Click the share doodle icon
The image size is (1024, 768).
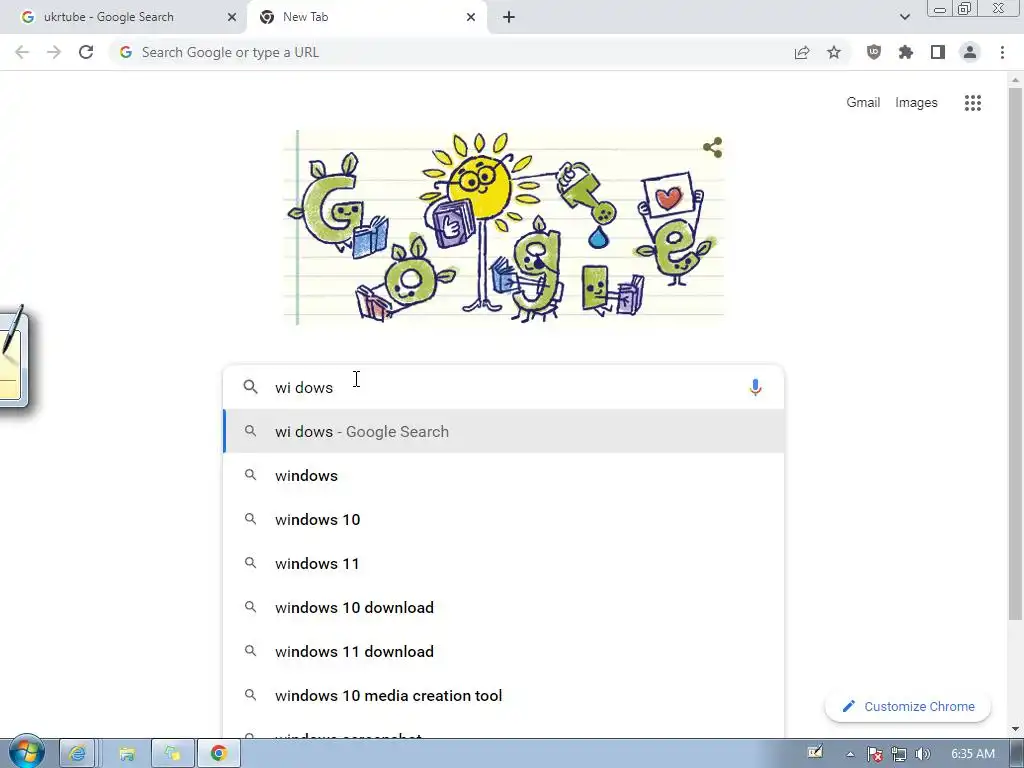712,148
